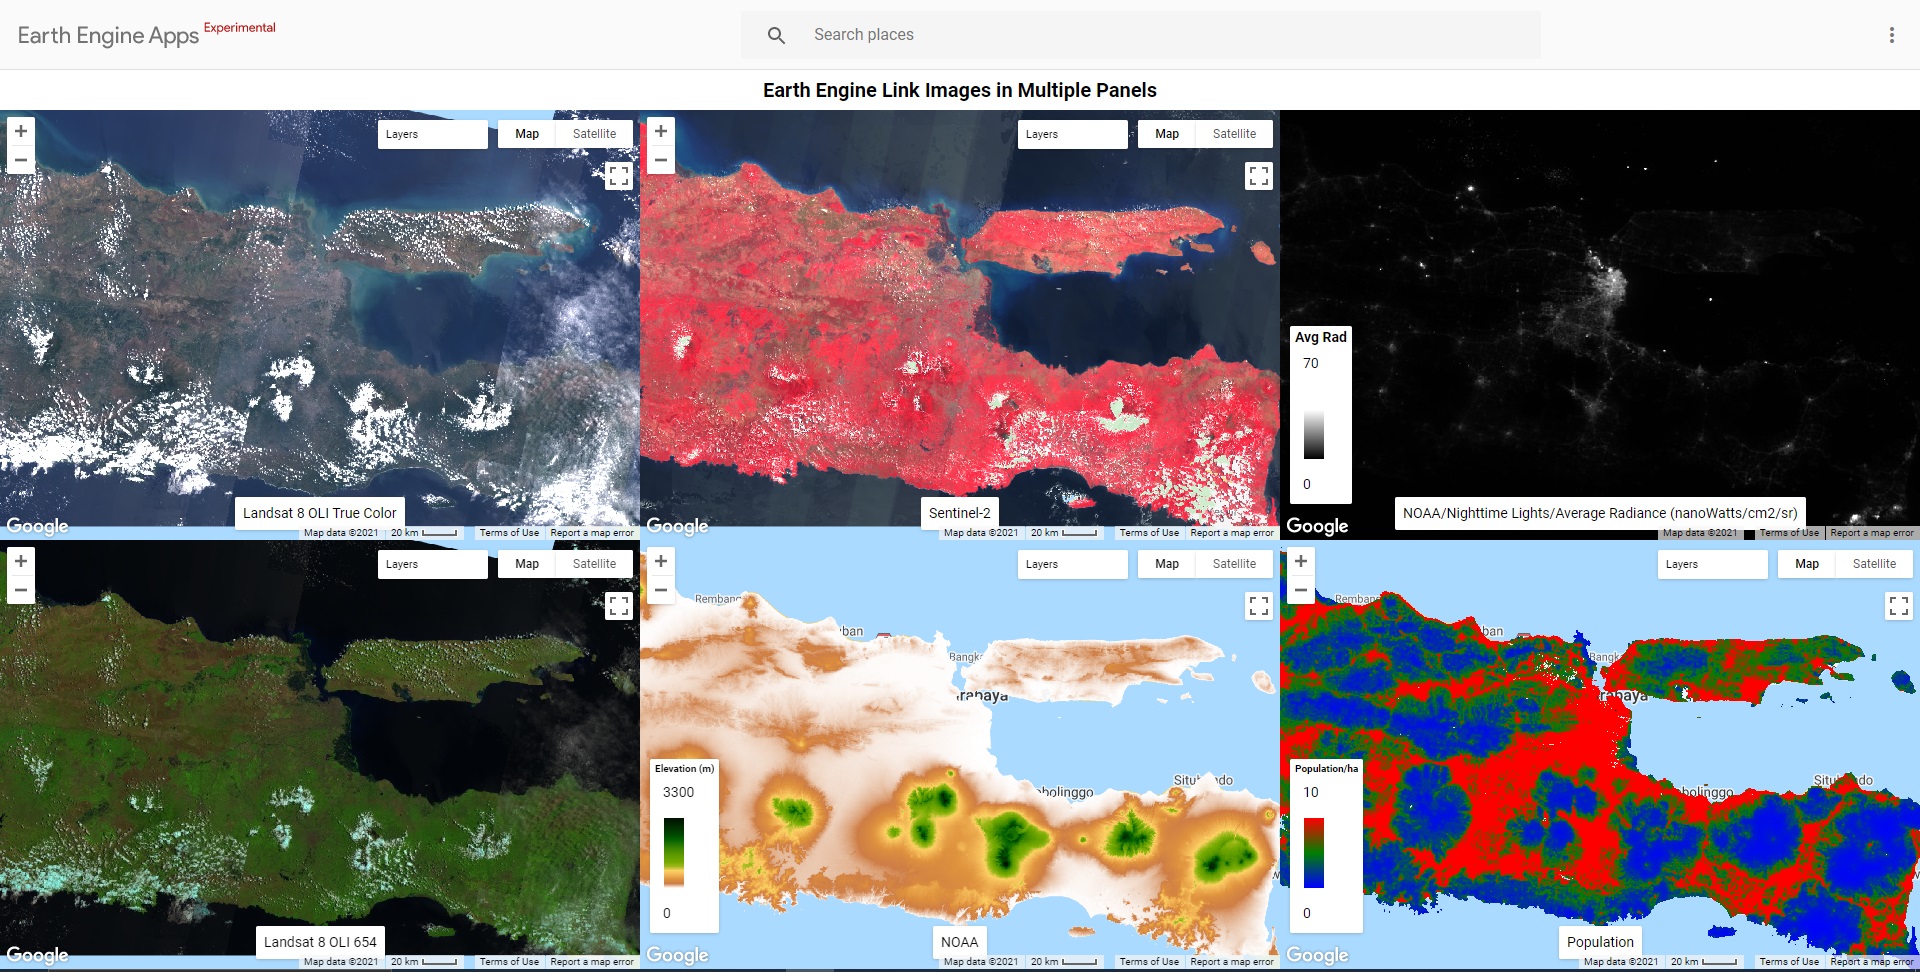
Task: Open Layers dropdown in NOAA elevation panel
Action: pos(1072,564)
